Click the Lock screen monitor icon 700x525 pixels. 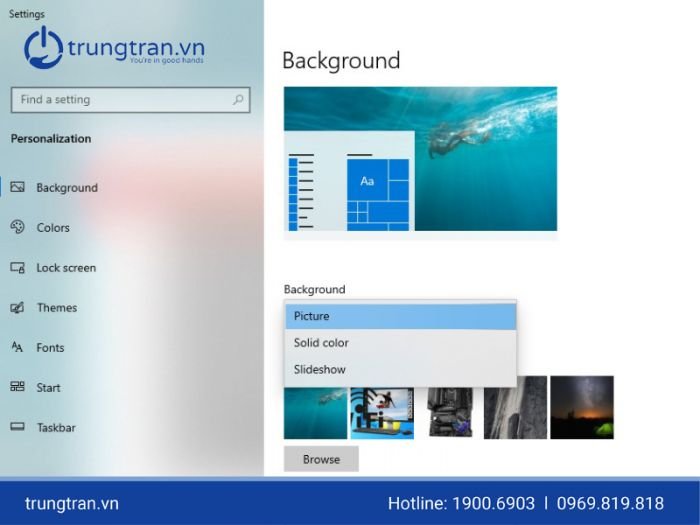17,267
